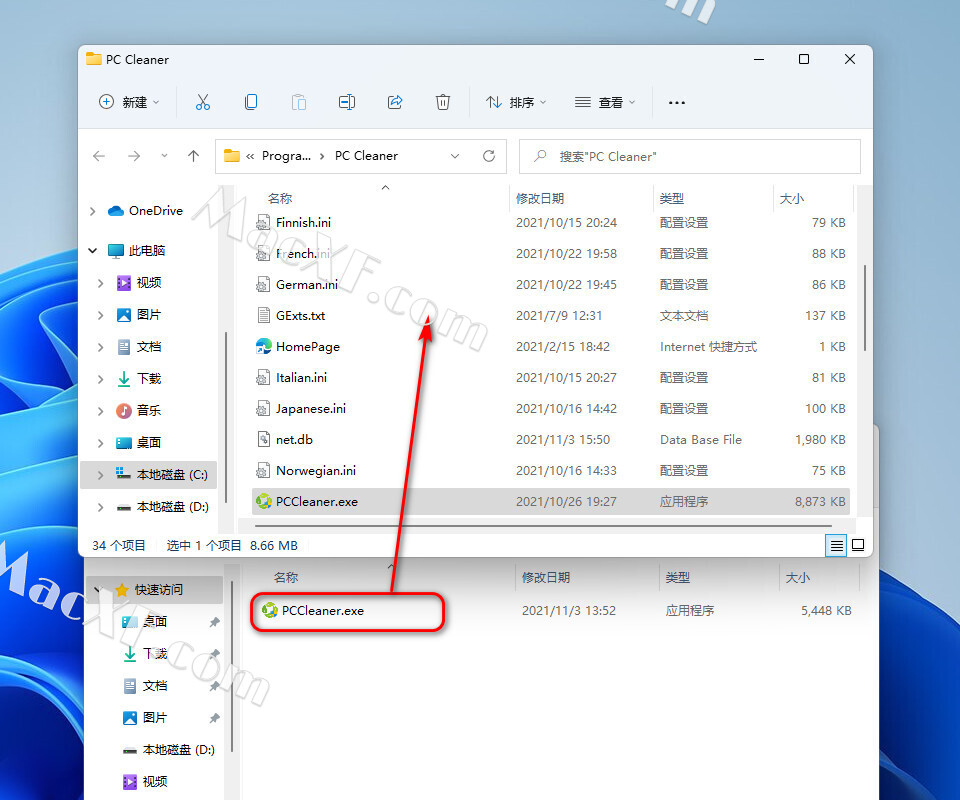Screen dimensions: 960x800
Task: Open the address bar history dropdown chevron
Action: tap(455, 156)
